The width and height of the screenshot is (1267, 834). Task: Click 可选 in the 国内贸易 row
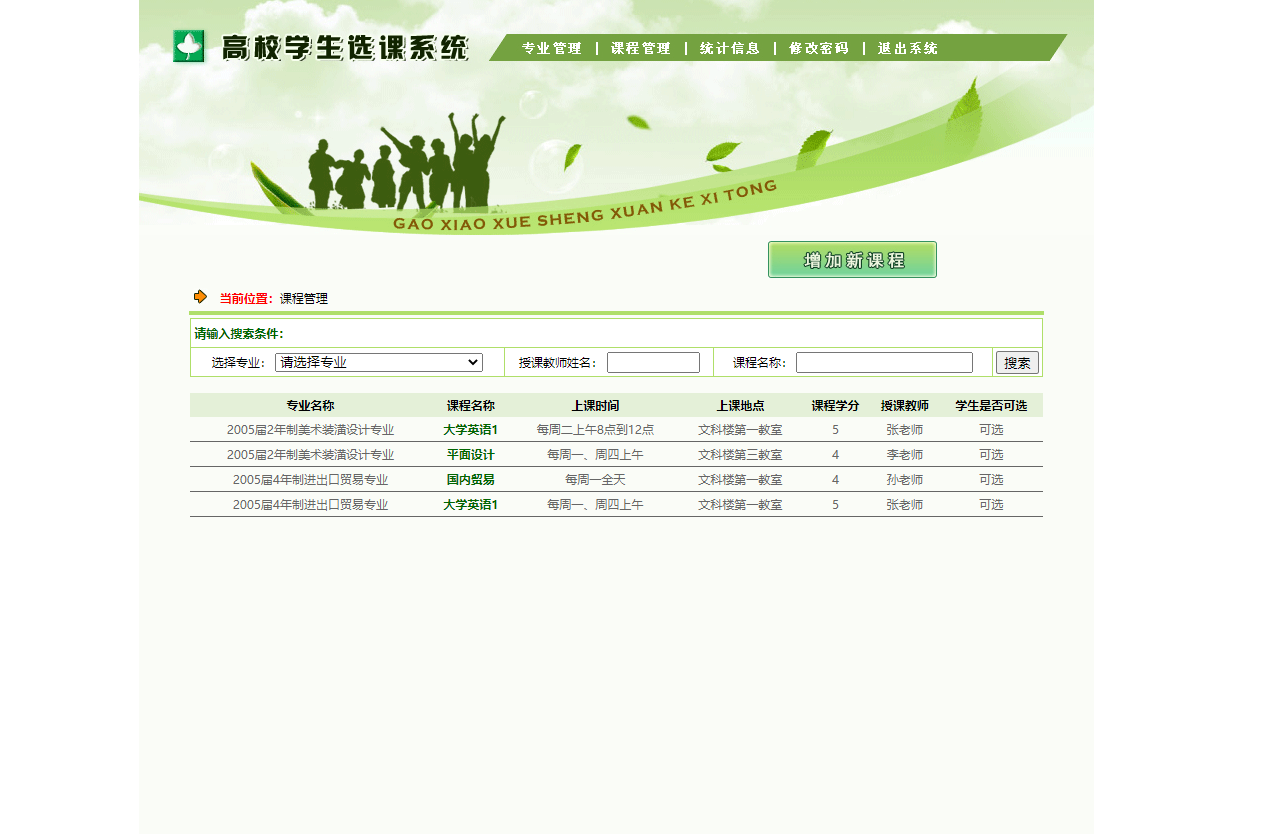tap(992, 479)
